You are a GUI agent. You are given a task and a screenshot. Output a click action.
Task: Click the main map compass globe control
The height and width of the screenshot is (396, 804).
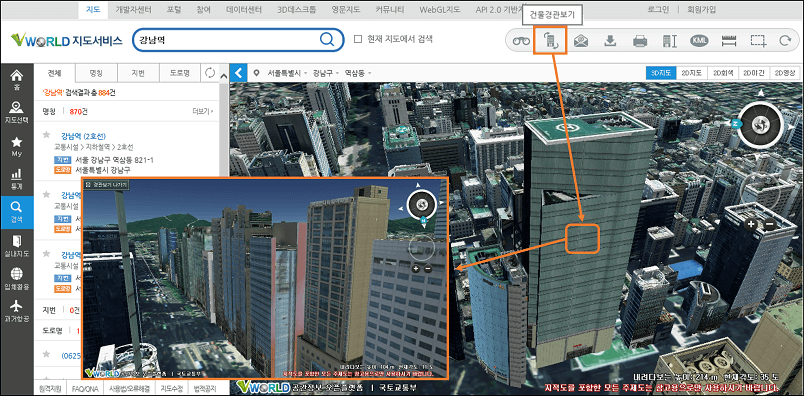[760, 124]
